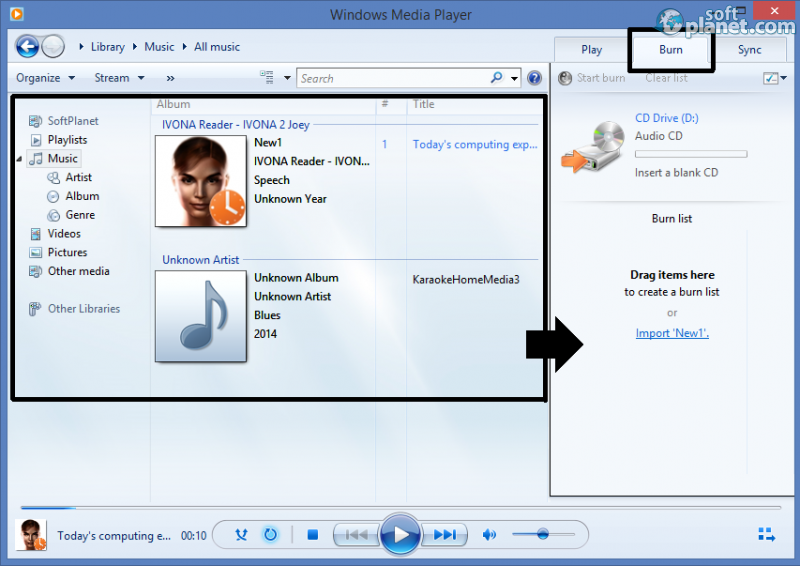Open the search options dropdown arrow
This screenshot has height=566, width=800.
pyautogui.click(x=514, y=78)
